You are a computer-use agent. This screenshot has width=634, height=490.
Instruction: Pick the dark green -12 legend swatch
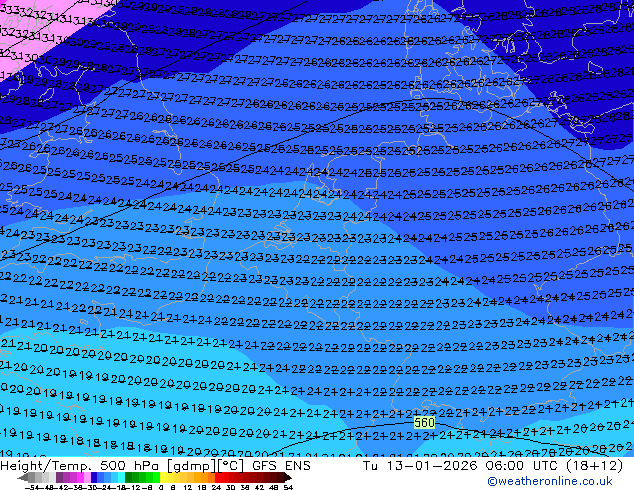click(x=129, y=477)
